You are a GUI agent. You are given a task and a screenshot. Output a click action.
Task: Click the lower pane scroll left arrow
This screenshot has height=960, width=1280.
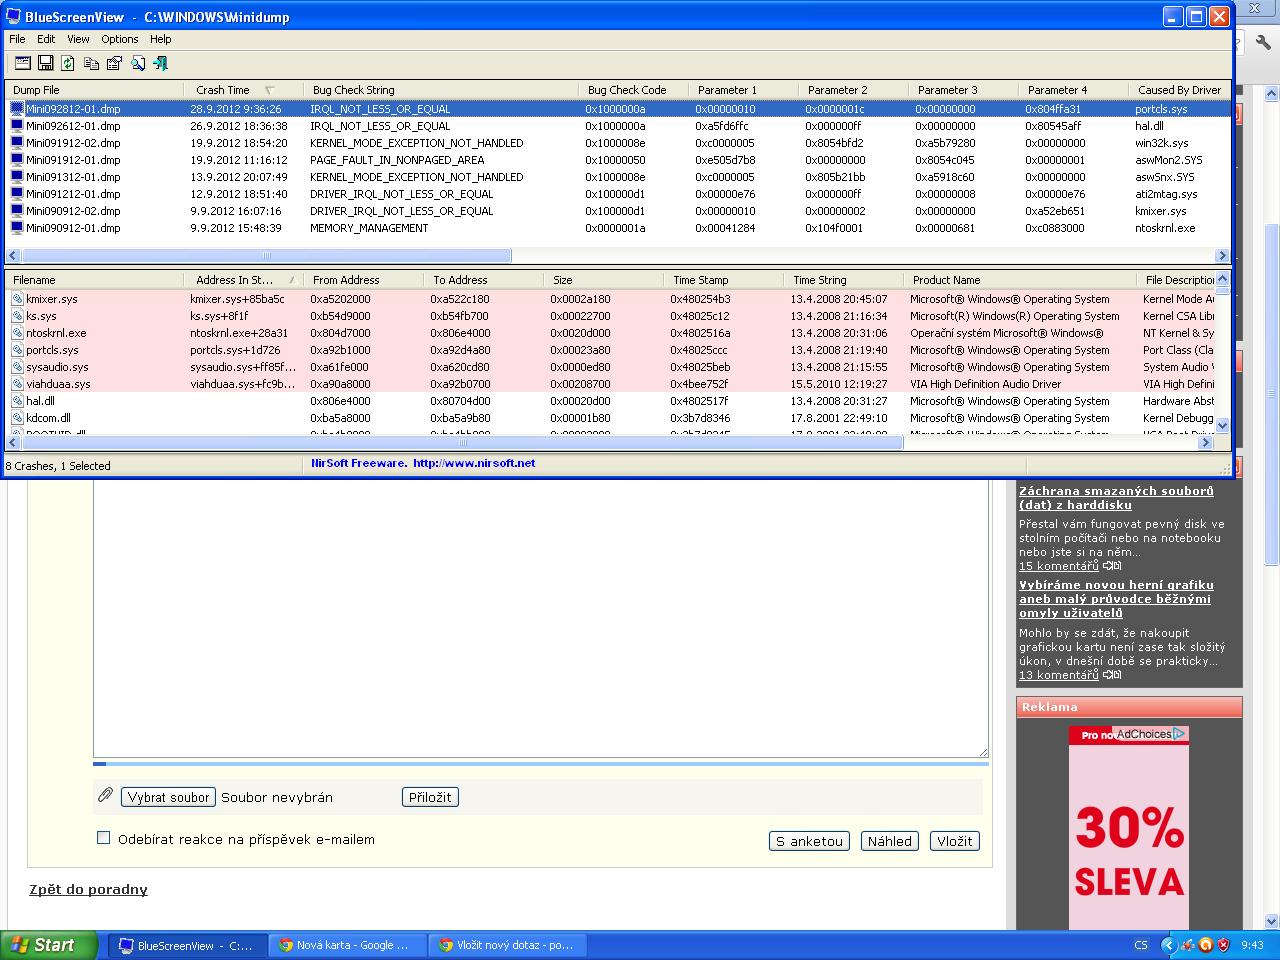tap(14, 442)
